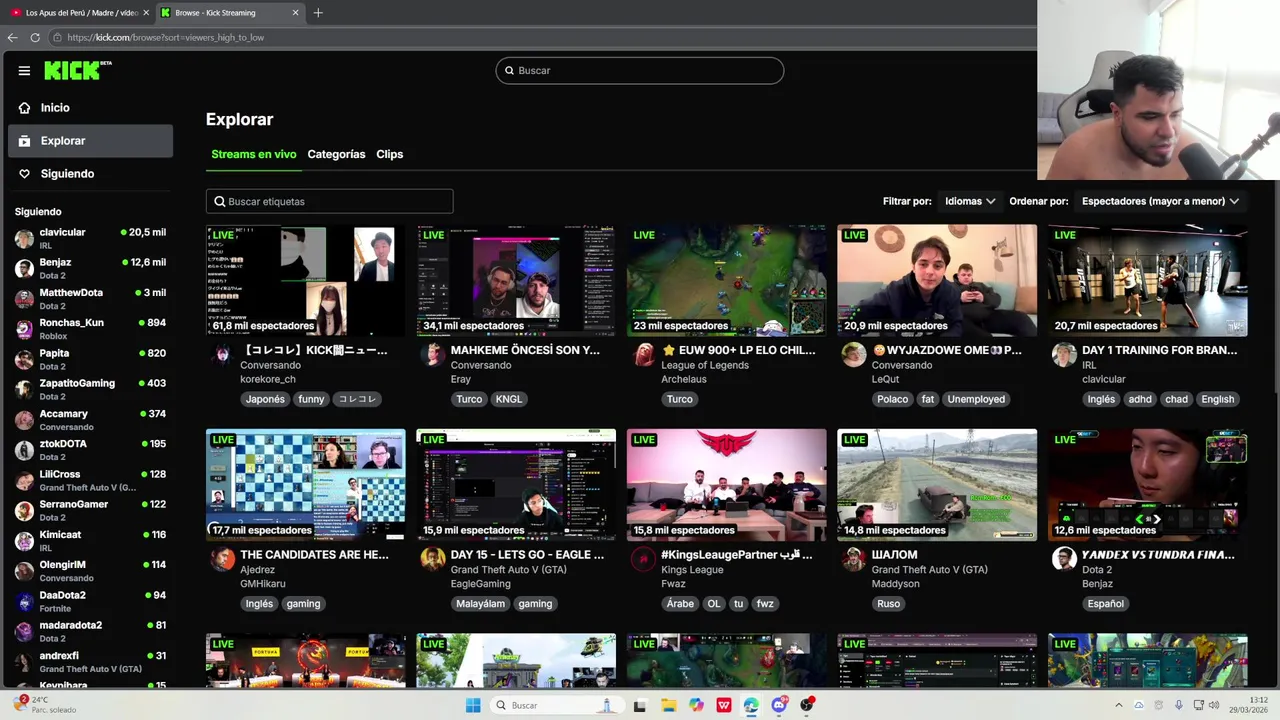Image resolution: width=1280 pixels, height=720 pixels.
Task: Click ztokDOTA avatar in the sidebar
Action: point(24,450)
